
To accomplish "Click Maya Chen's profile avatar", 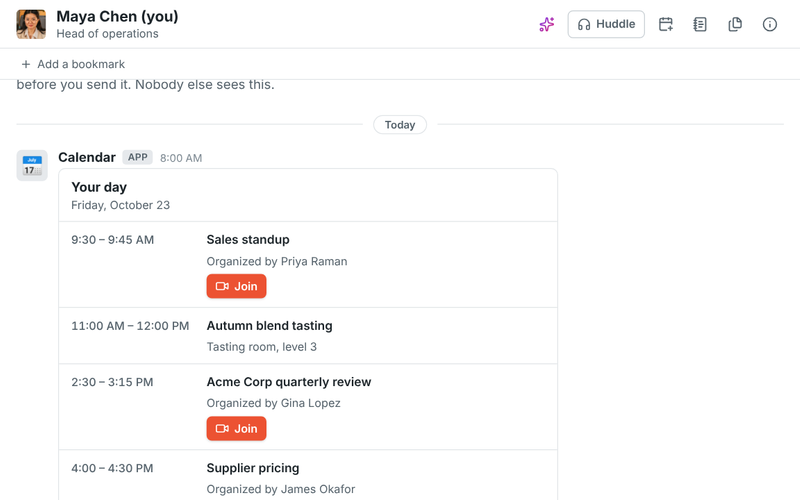I will coord(31,24).
